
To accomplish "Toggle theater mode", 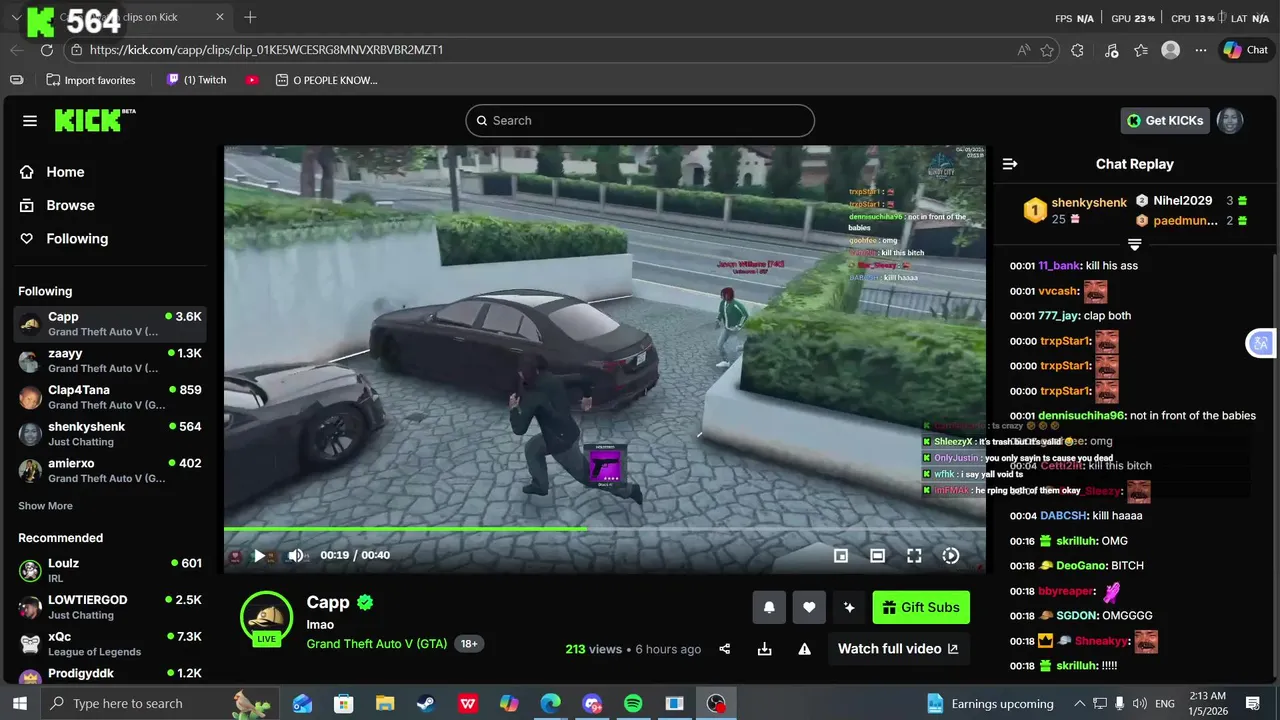I will coord(877,556).
